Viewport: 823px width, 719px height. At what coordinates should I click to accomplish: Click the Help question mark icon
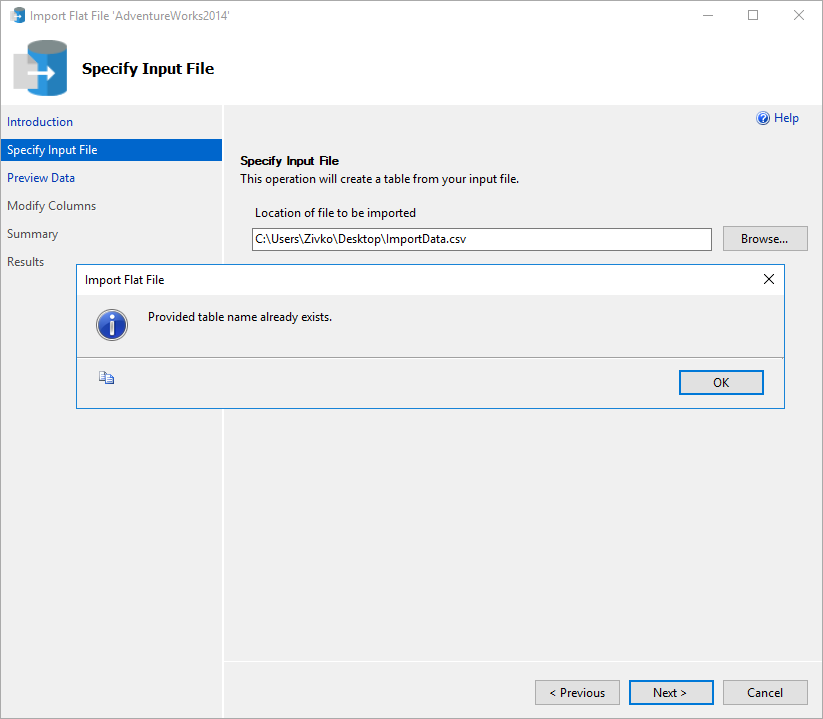pos(763,118)
